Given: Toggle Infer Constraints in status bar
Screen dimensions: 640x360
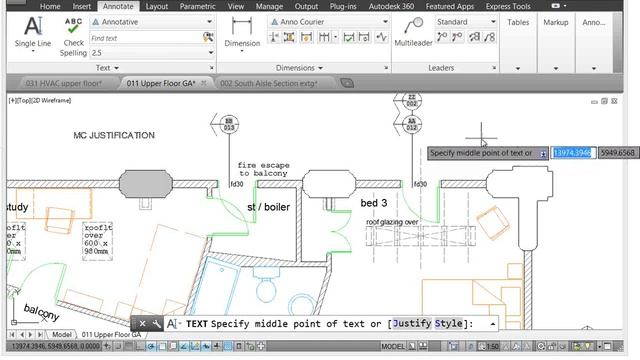Looking at the screenshot, I should click(x=107, y=347).
